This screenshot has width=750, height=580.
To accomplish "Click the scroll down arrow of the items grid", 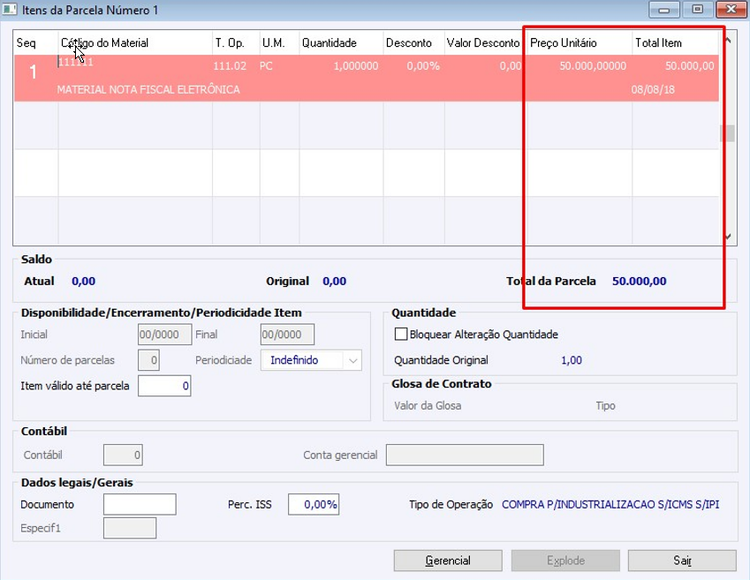I will click(x=728, y=237).
